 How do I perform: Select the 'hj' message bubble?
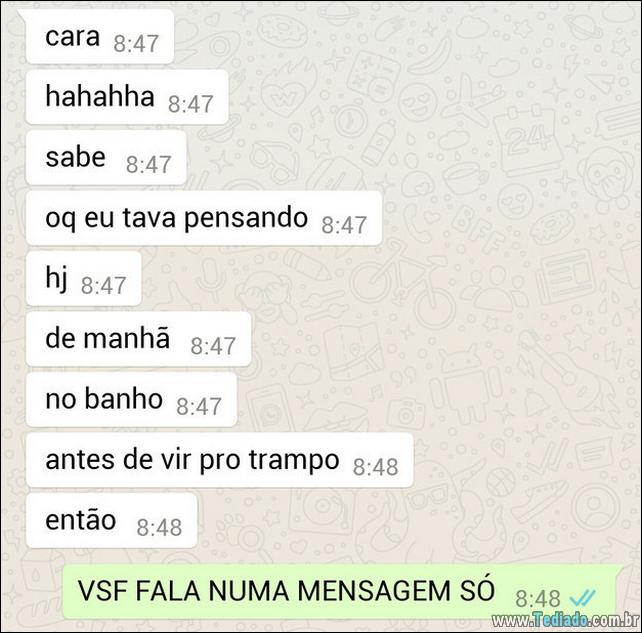click(x=84, y=278)
